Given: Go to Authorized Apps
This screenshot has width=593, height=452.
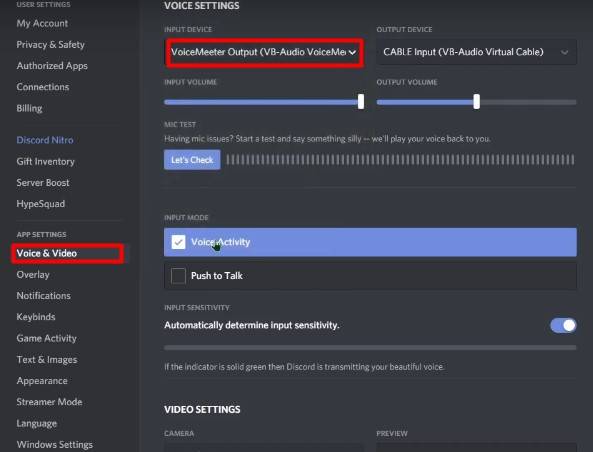Looking at the screenshot, I should 52,66.
